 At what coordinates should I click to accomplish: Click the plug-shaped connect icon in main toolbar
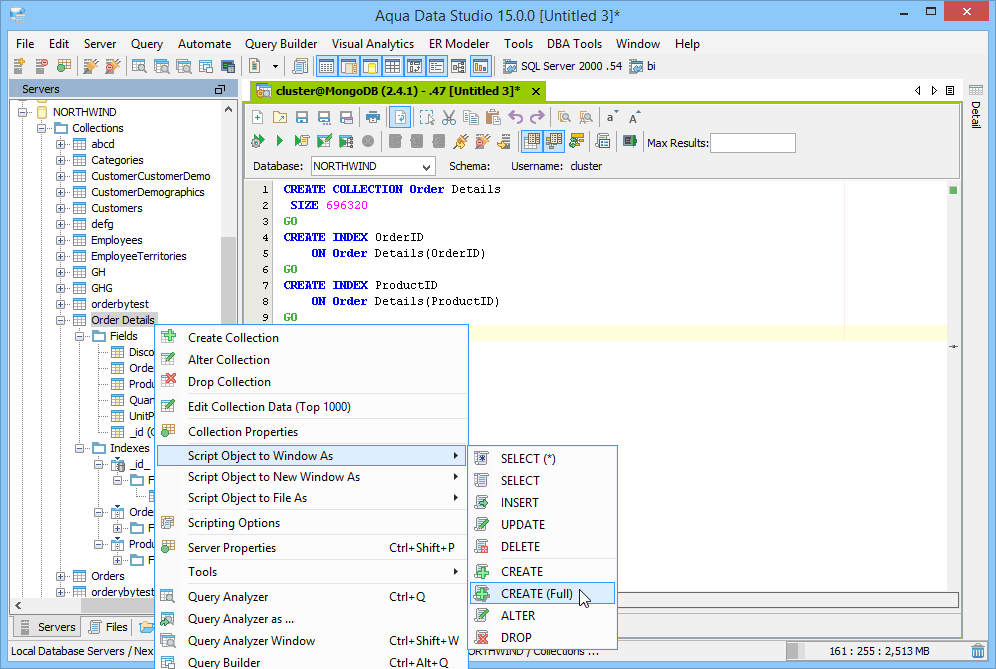[x=91, y=65]
